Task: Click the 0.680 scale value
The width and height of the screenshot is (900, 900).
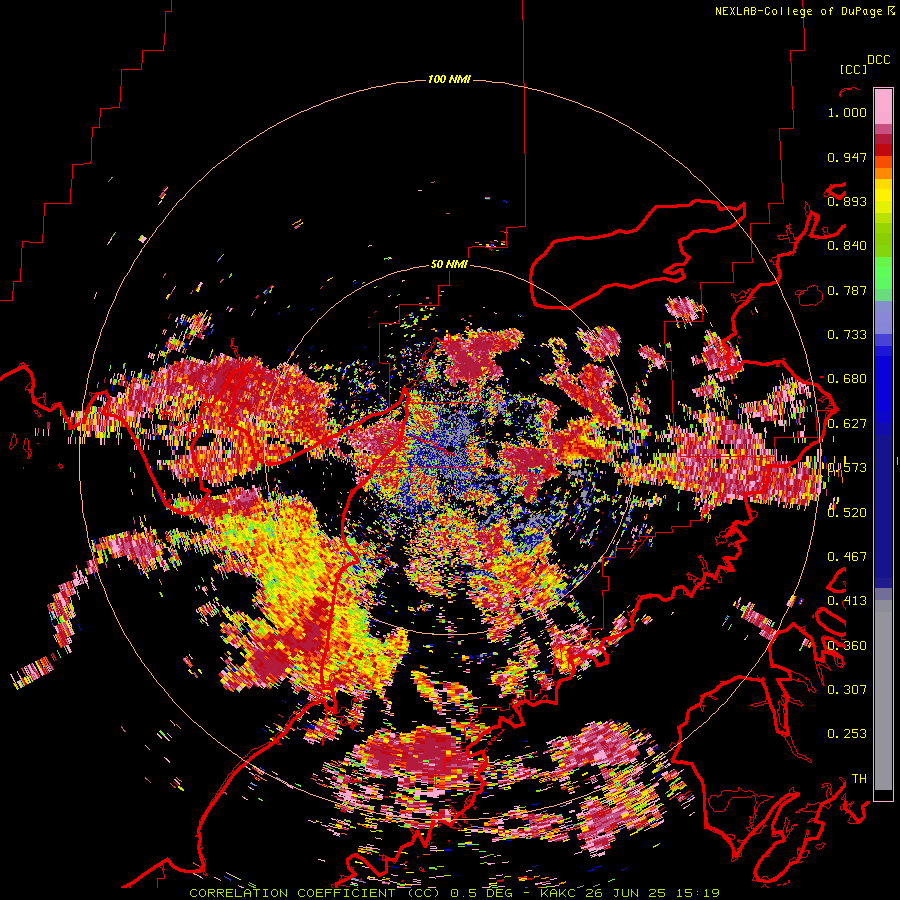Action: click(x=847, y=379)
